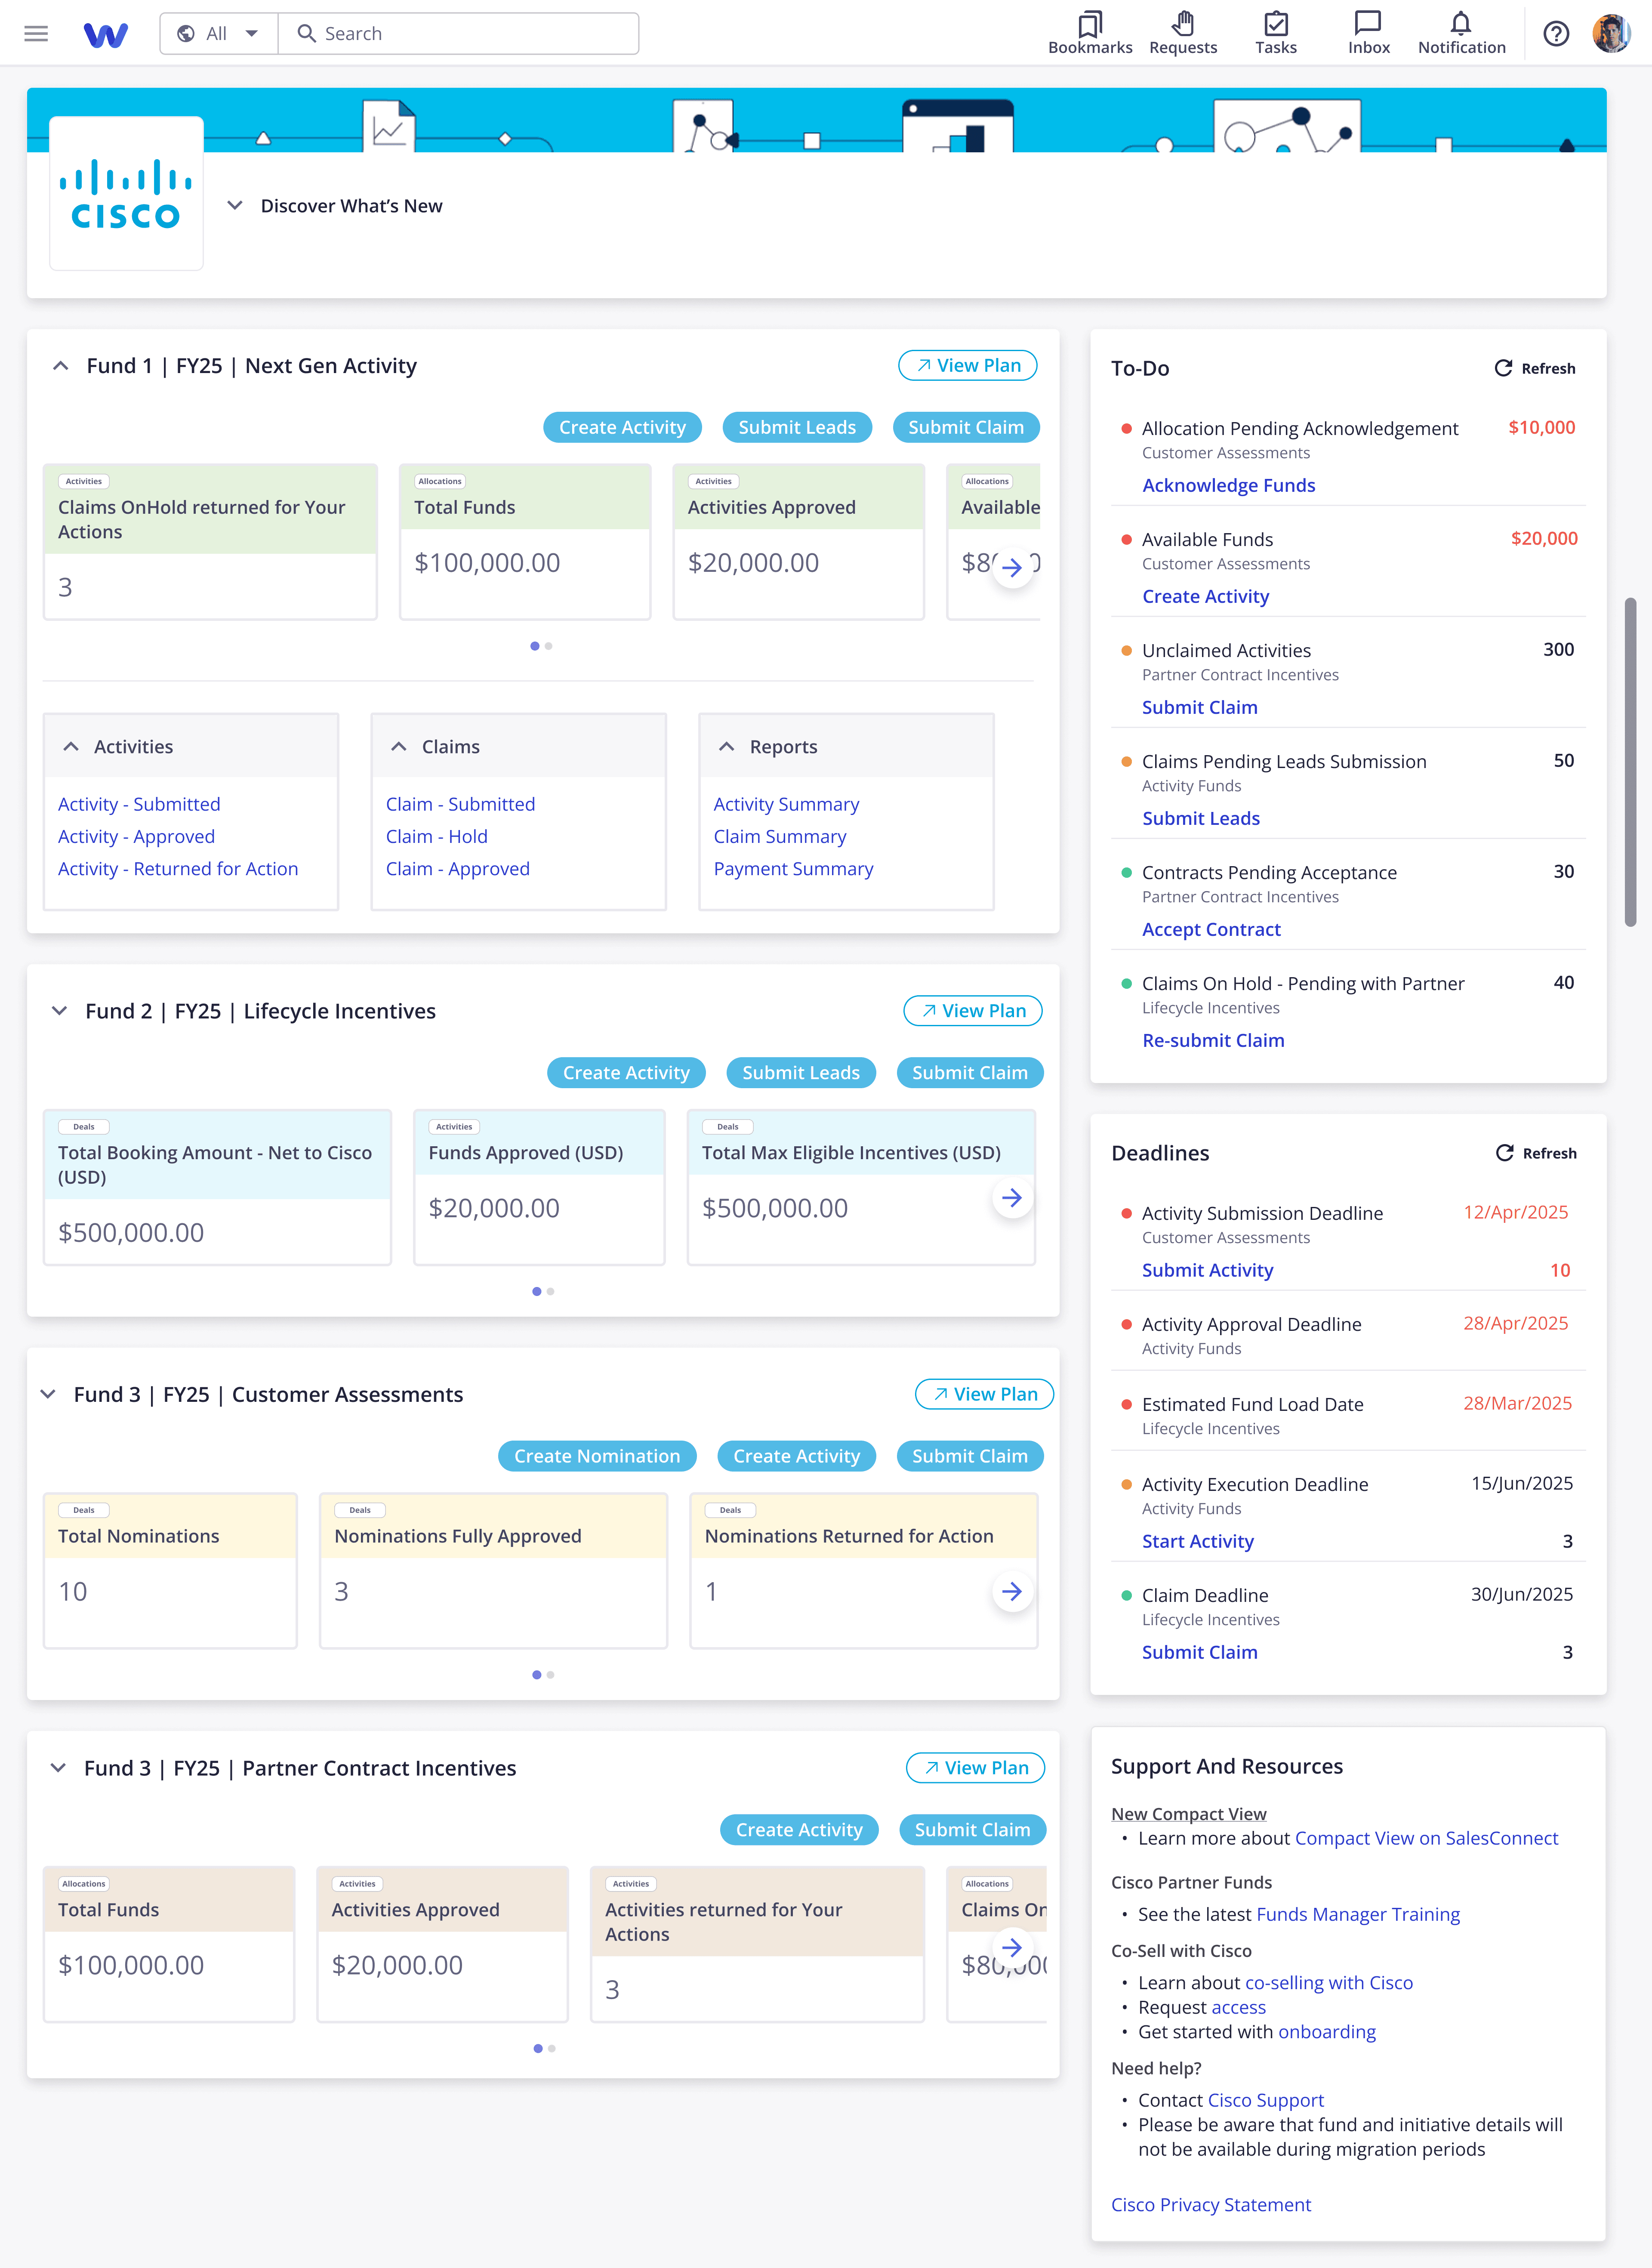This screenshot has height=2268, width=1652.
Task: Expand Discover What's New section
Action: tap(235, 205)
